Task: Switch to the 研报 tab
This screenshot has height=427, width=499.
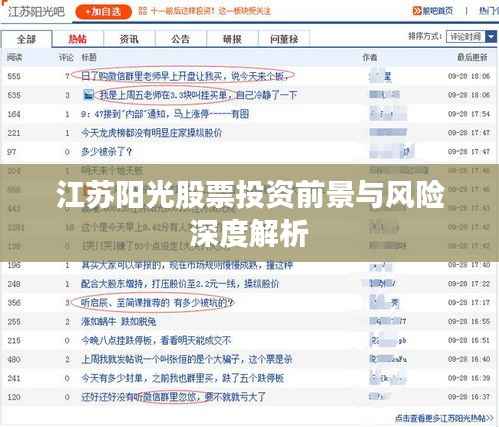Action: click(x=232, y=39)
